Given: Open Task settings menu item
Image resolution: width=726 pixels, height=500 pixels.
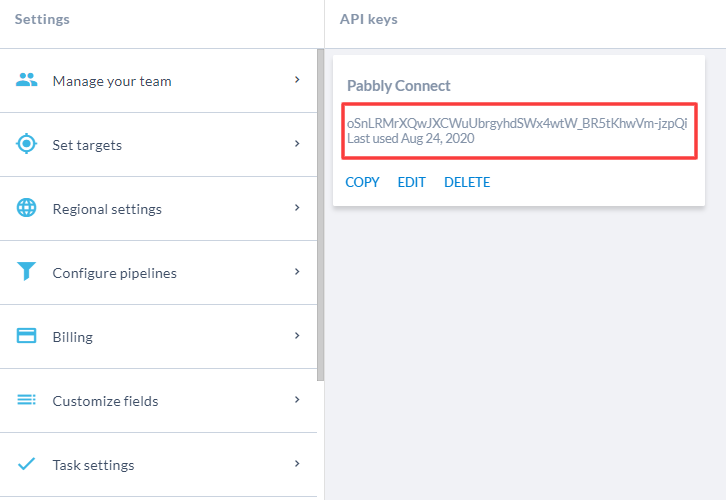Looking at the screenshot, I should (x=158, y=464).
